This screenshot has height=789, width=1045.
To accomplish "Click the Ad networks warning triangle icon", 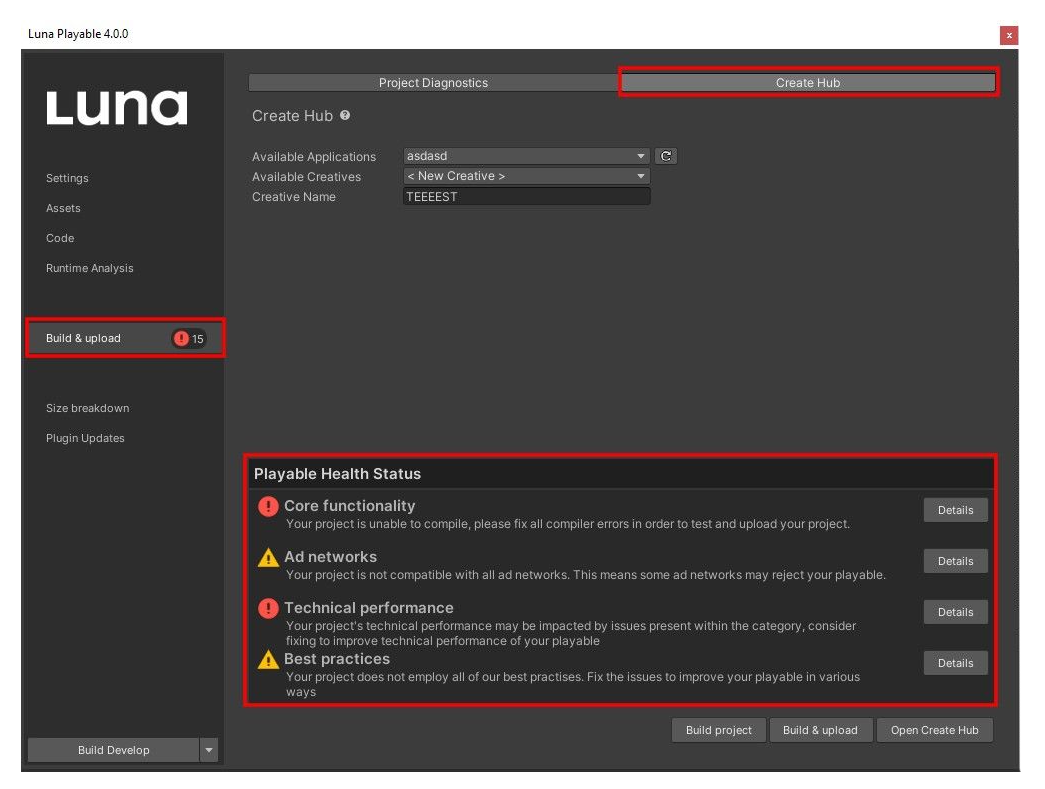I will (x=268, y=557).
